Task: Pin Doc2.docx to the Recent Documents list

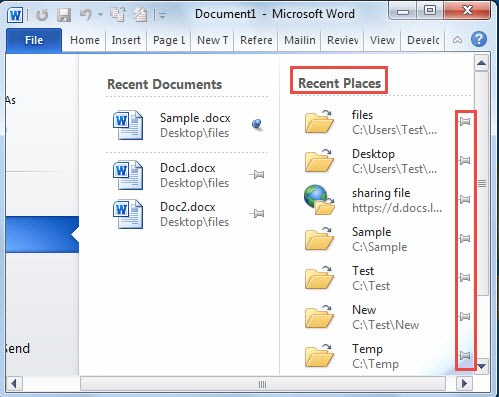Action: [x=257, y=213]
